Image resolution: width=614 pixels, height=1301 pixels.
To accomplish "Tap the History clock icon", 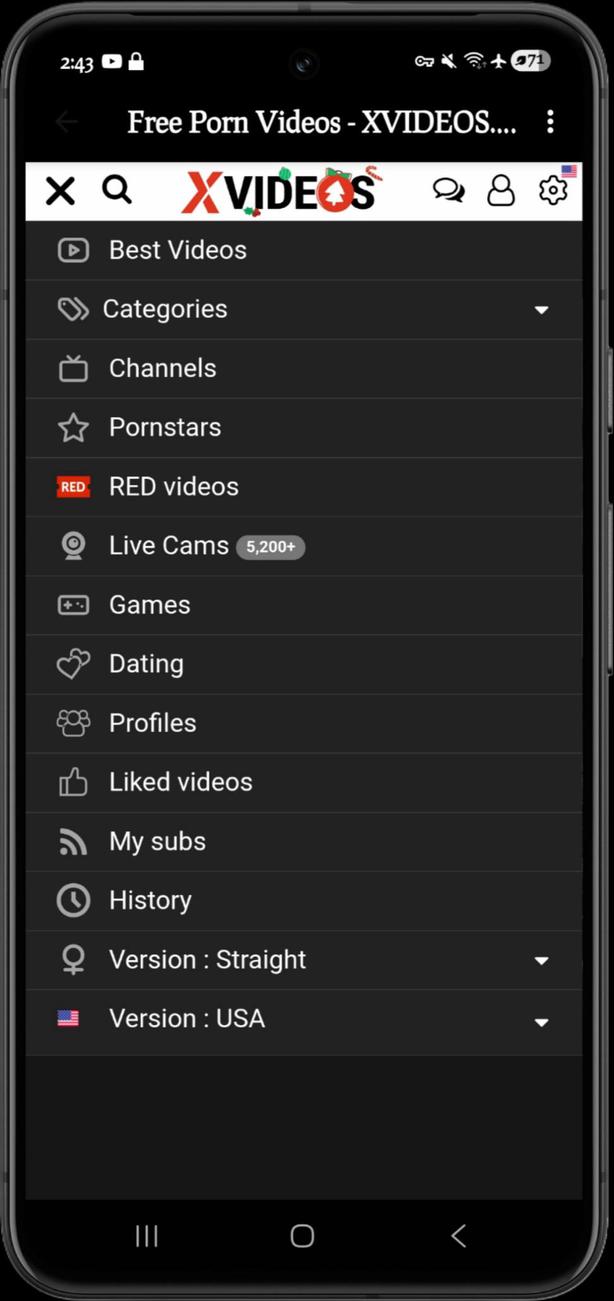I will 73,901.
